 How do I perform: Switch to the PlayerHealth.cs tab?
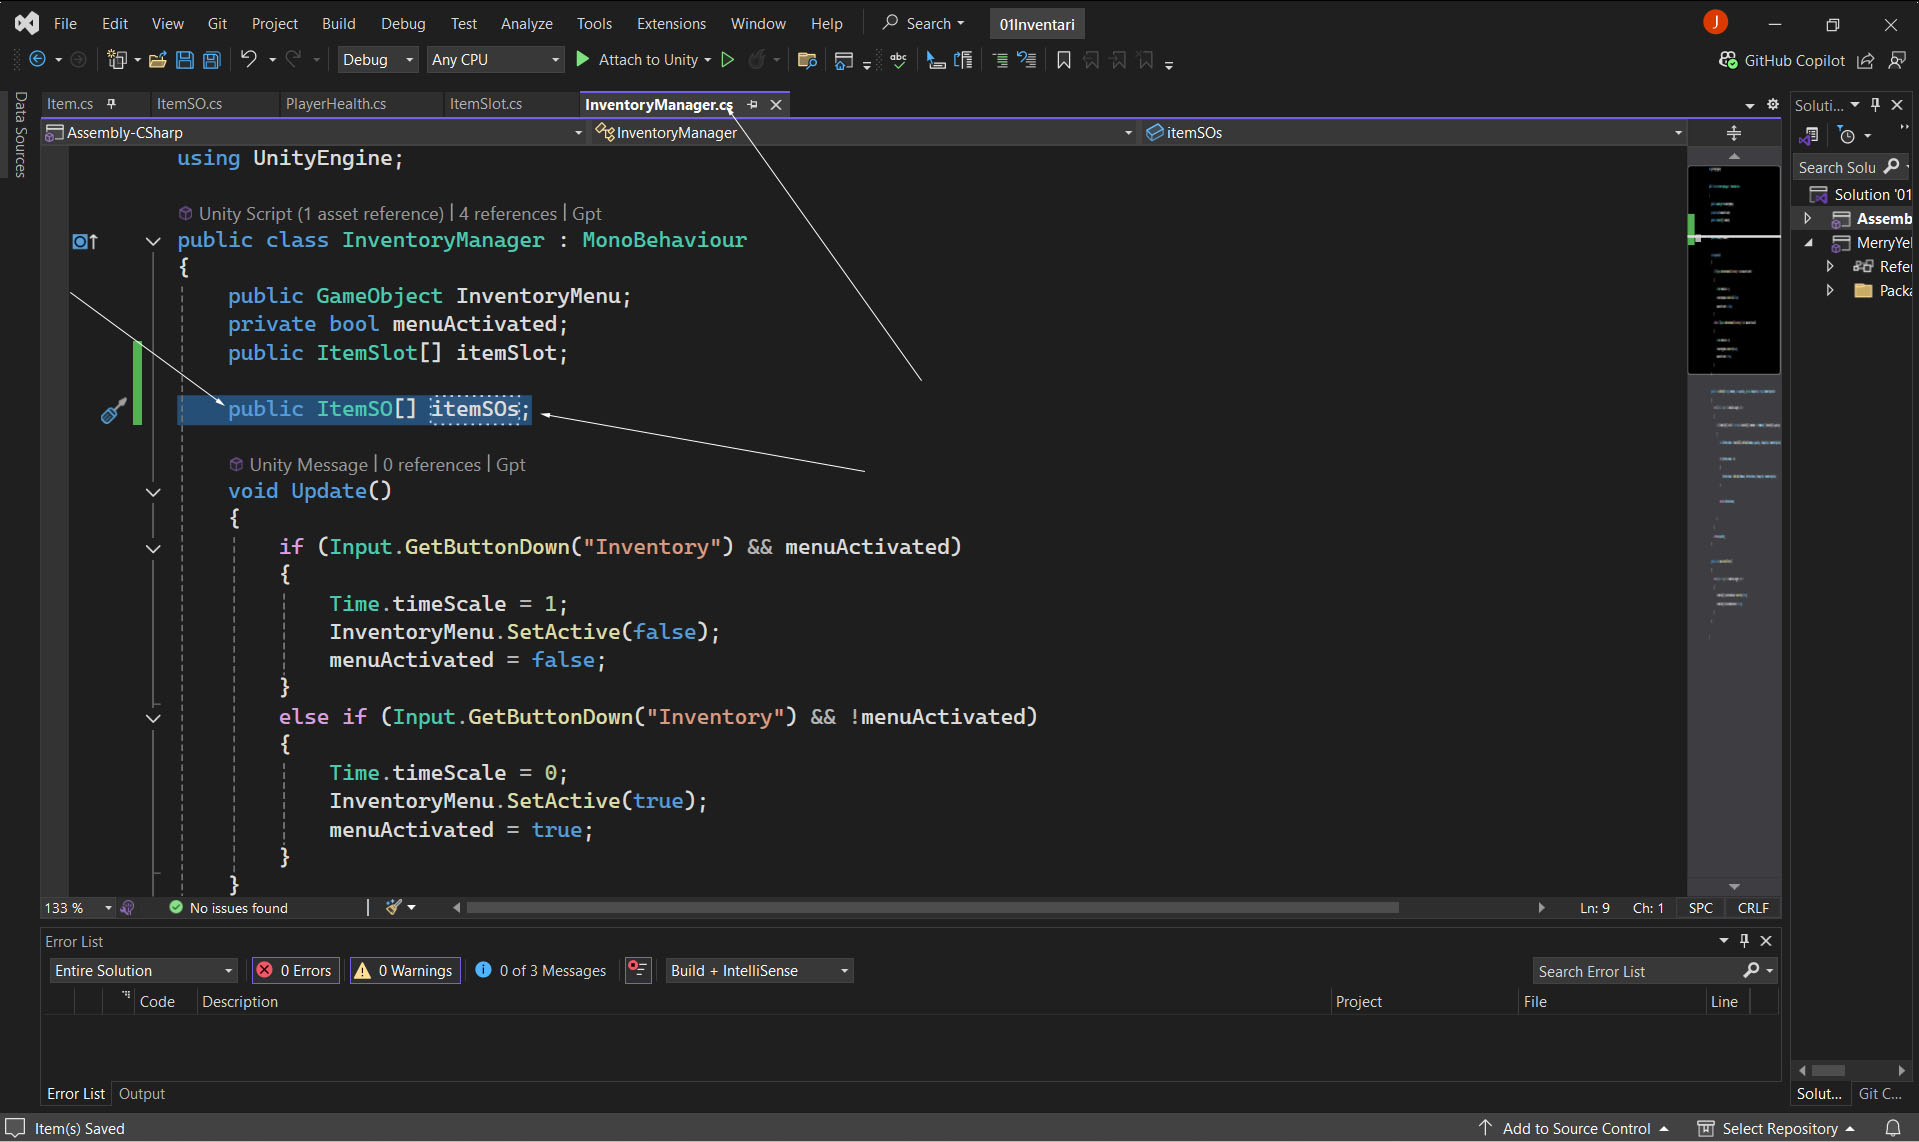click(x=336, y=104)
